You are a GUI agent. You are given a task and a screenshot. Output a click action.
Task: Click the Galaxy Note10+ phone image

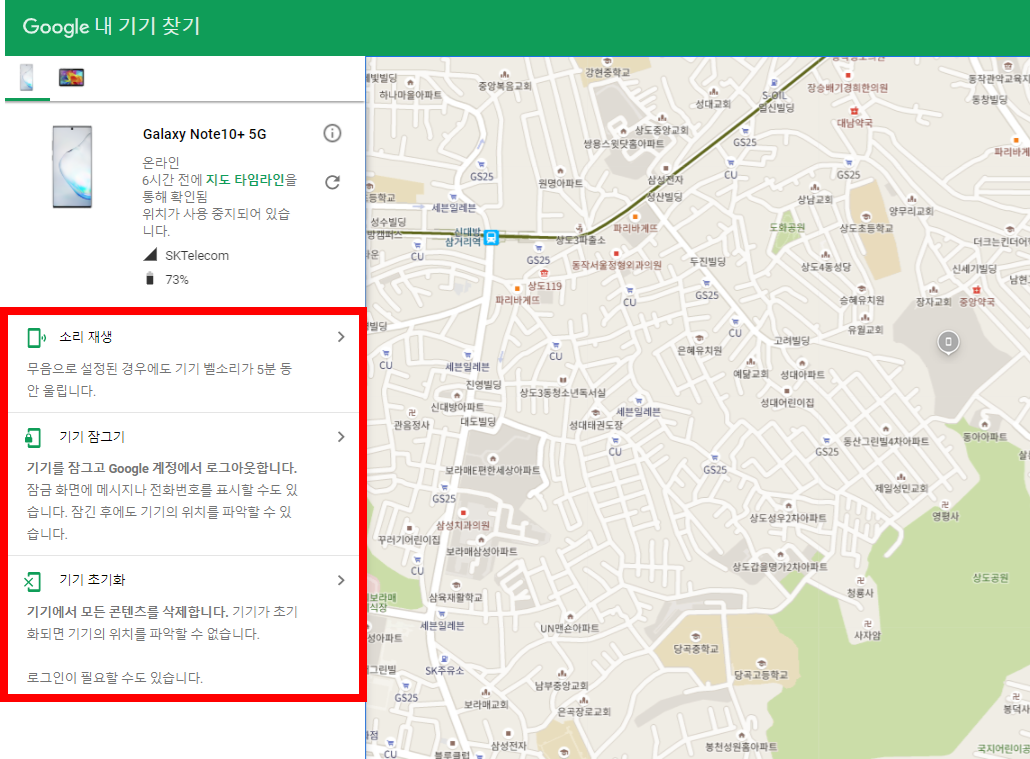click(72, 167)
